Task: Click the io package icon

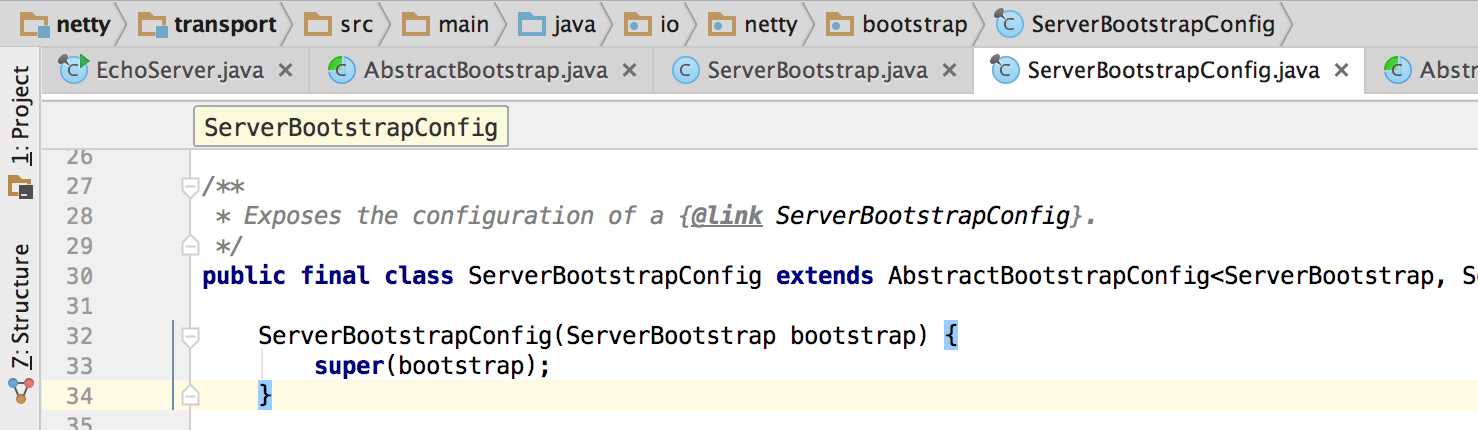Action: pos(637,24)
